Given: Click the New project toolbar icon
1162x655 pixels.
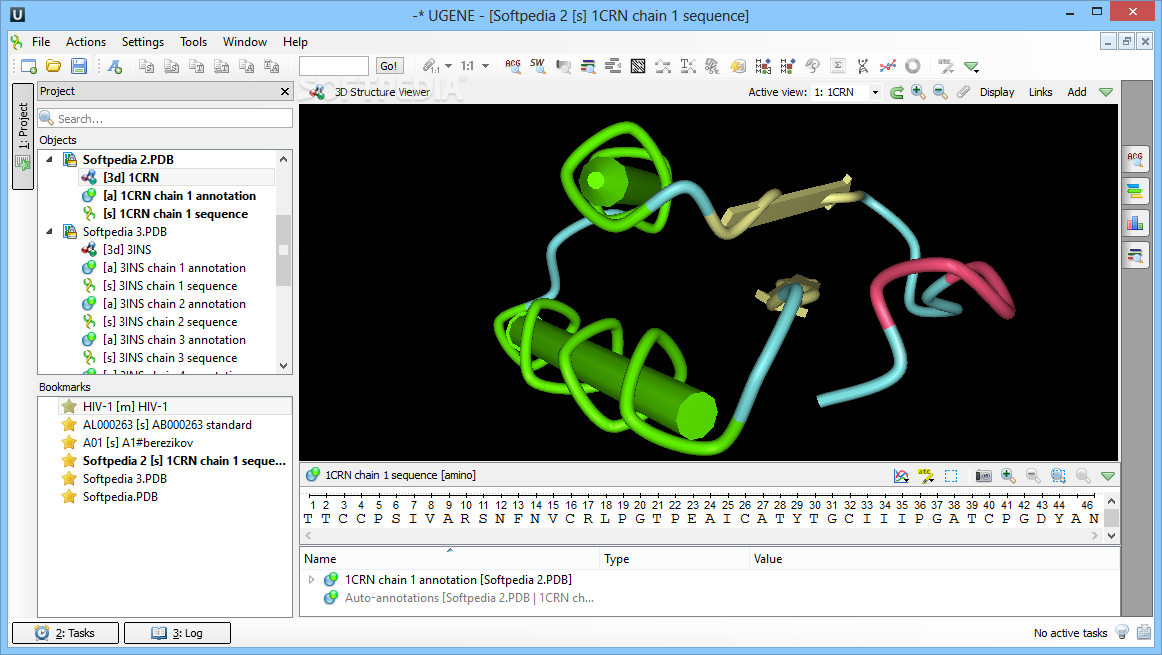Looking at the screenshot, I should pyautogui.click(x=29, y=66).
